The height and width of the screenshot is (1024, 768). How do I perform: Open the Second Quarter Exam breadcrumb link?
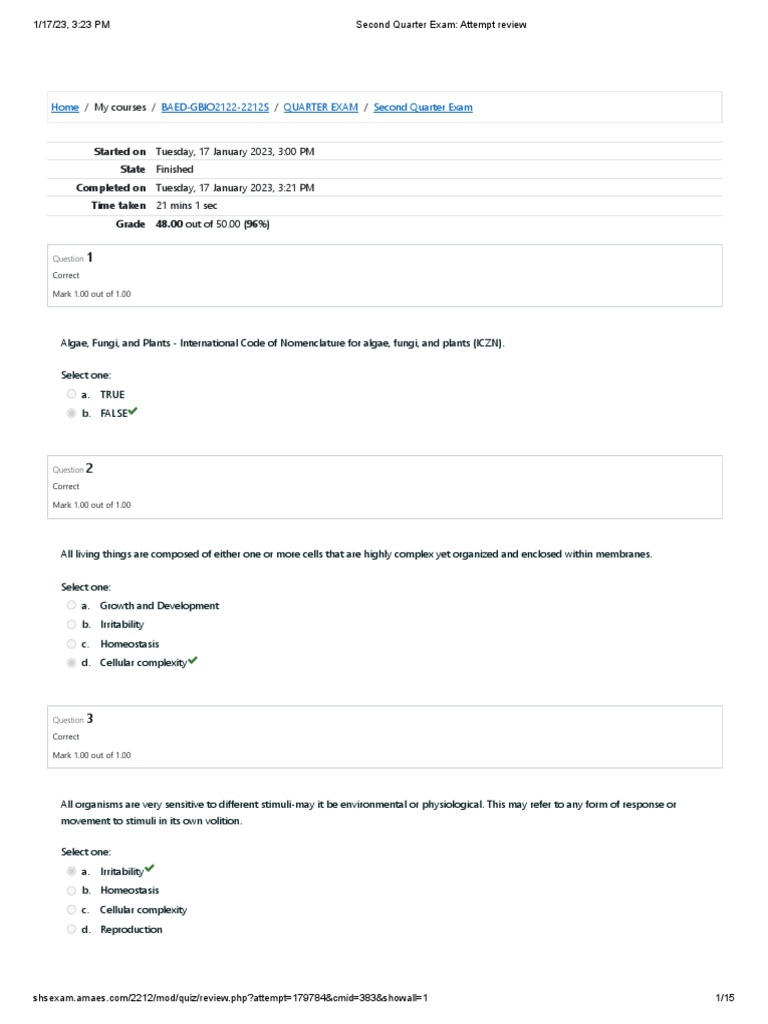pos(423,107)
